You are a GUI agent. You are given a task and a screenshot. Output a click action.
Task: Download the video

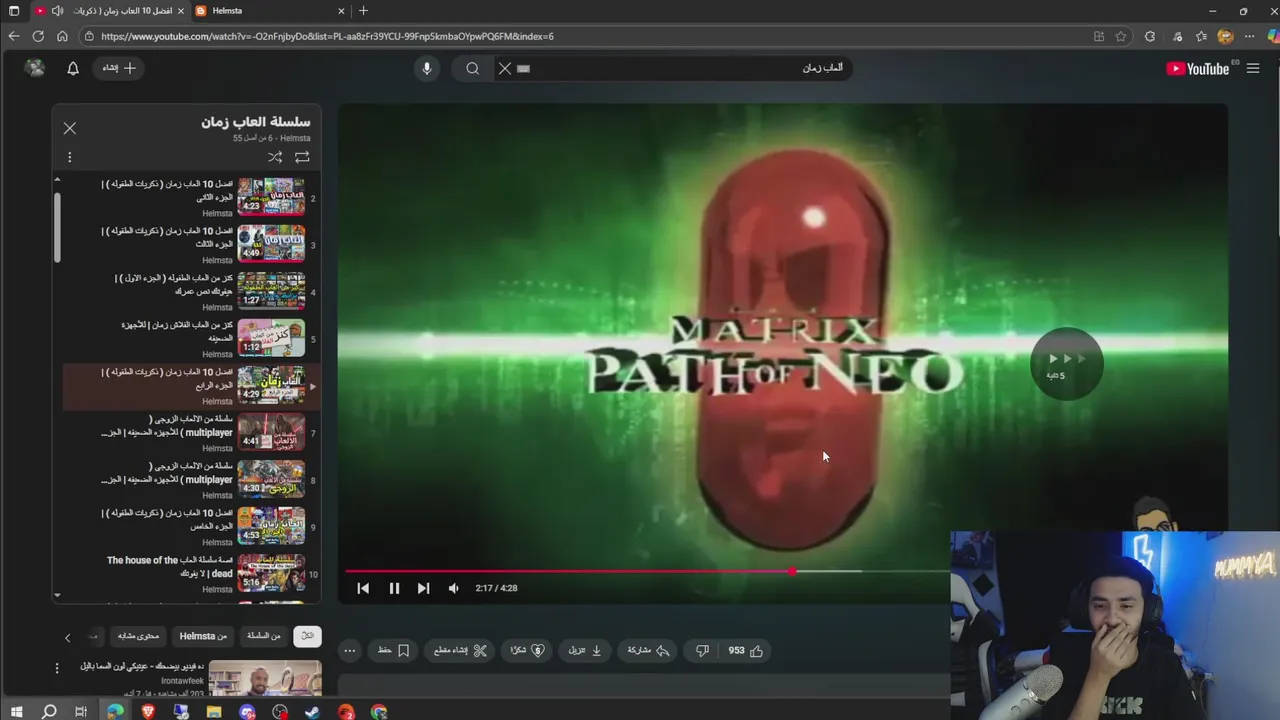point(585,650)
